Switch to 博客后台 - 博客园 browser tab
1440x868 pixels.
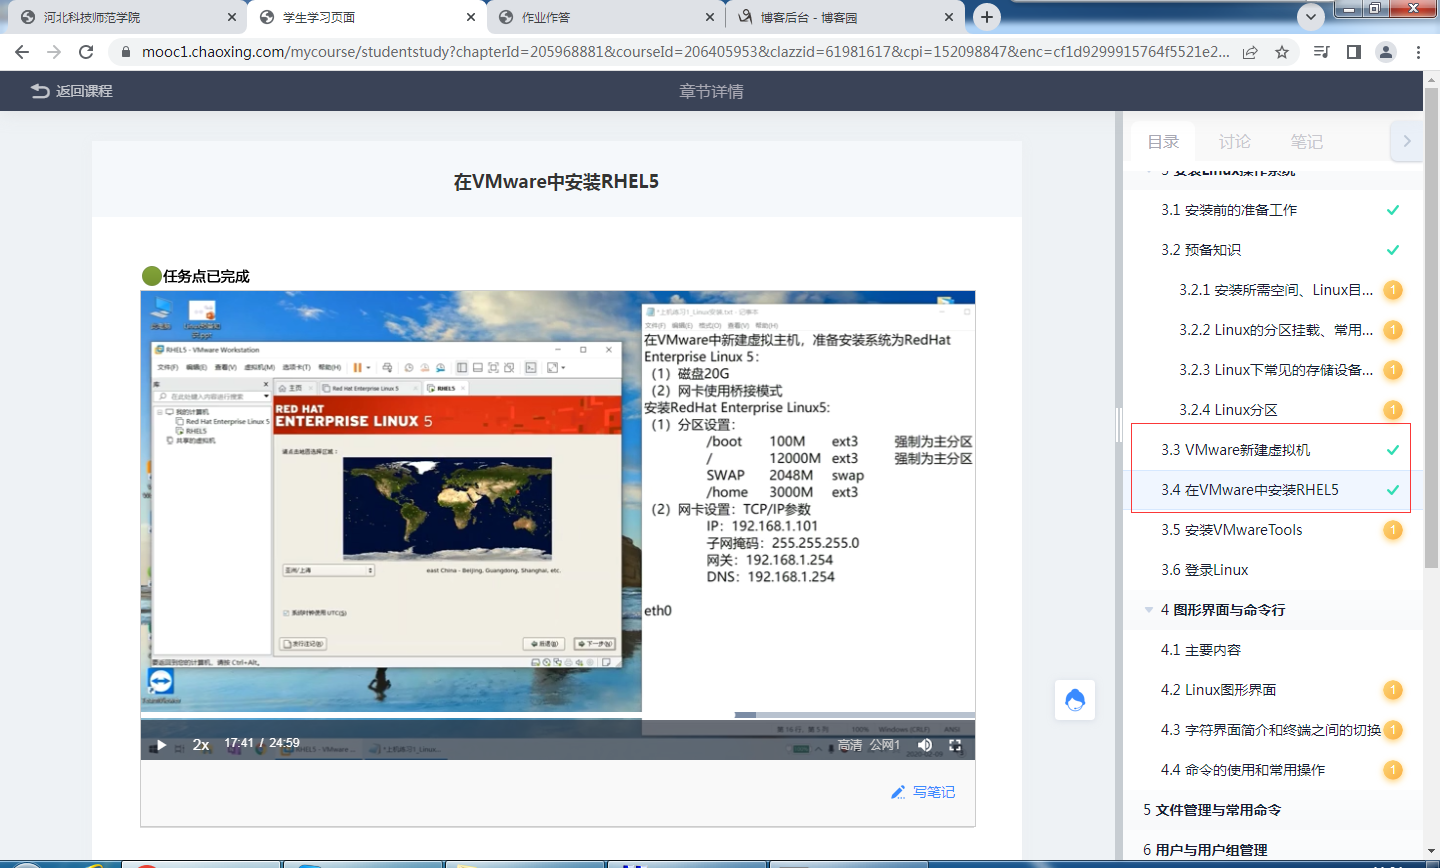(845, 17)
